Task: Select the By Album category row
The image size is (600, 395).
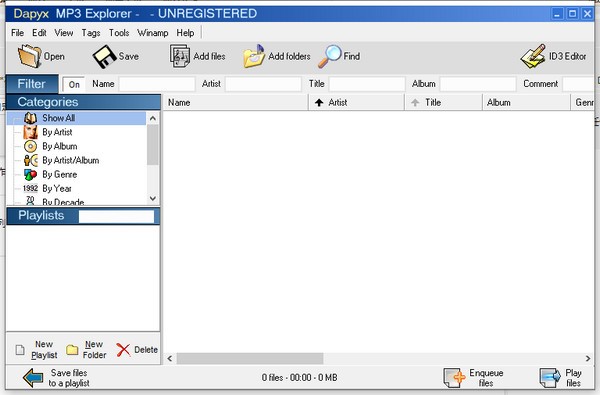Action: tap(76, 146)
